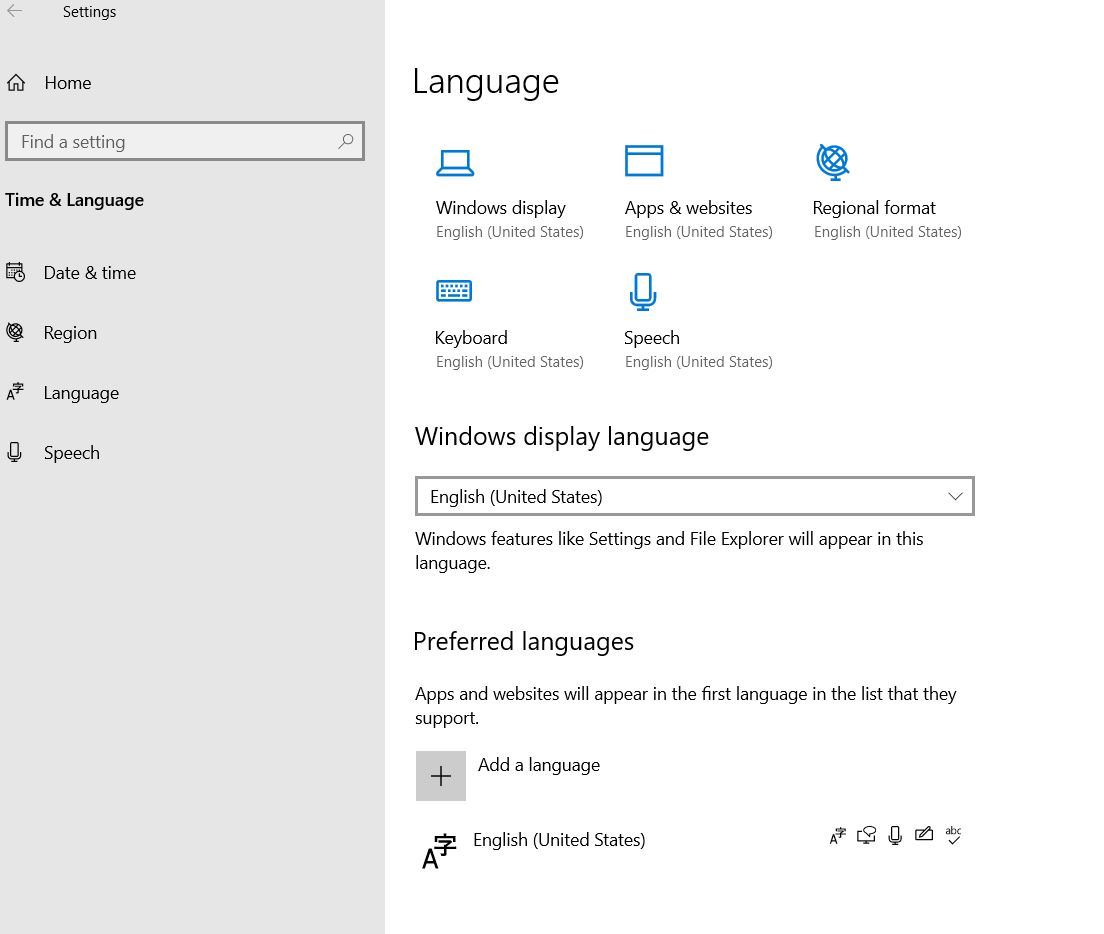The height and width of the screenshot is (934, 1104).
Task: Click English (United States) under Apps & websites
Action: (x=698, y=232)
